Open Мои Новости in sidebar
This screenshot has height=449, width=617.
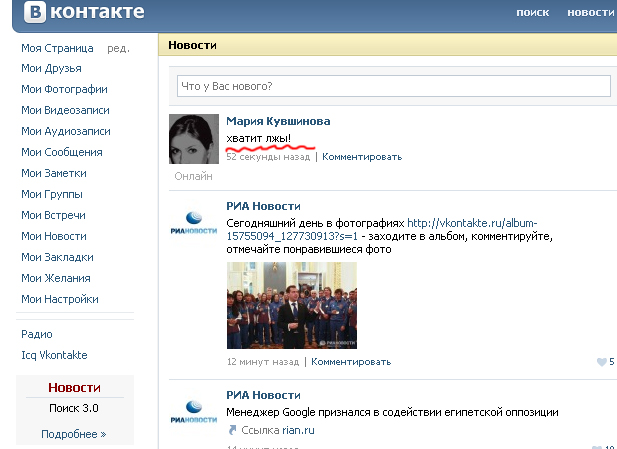point(54,236)
